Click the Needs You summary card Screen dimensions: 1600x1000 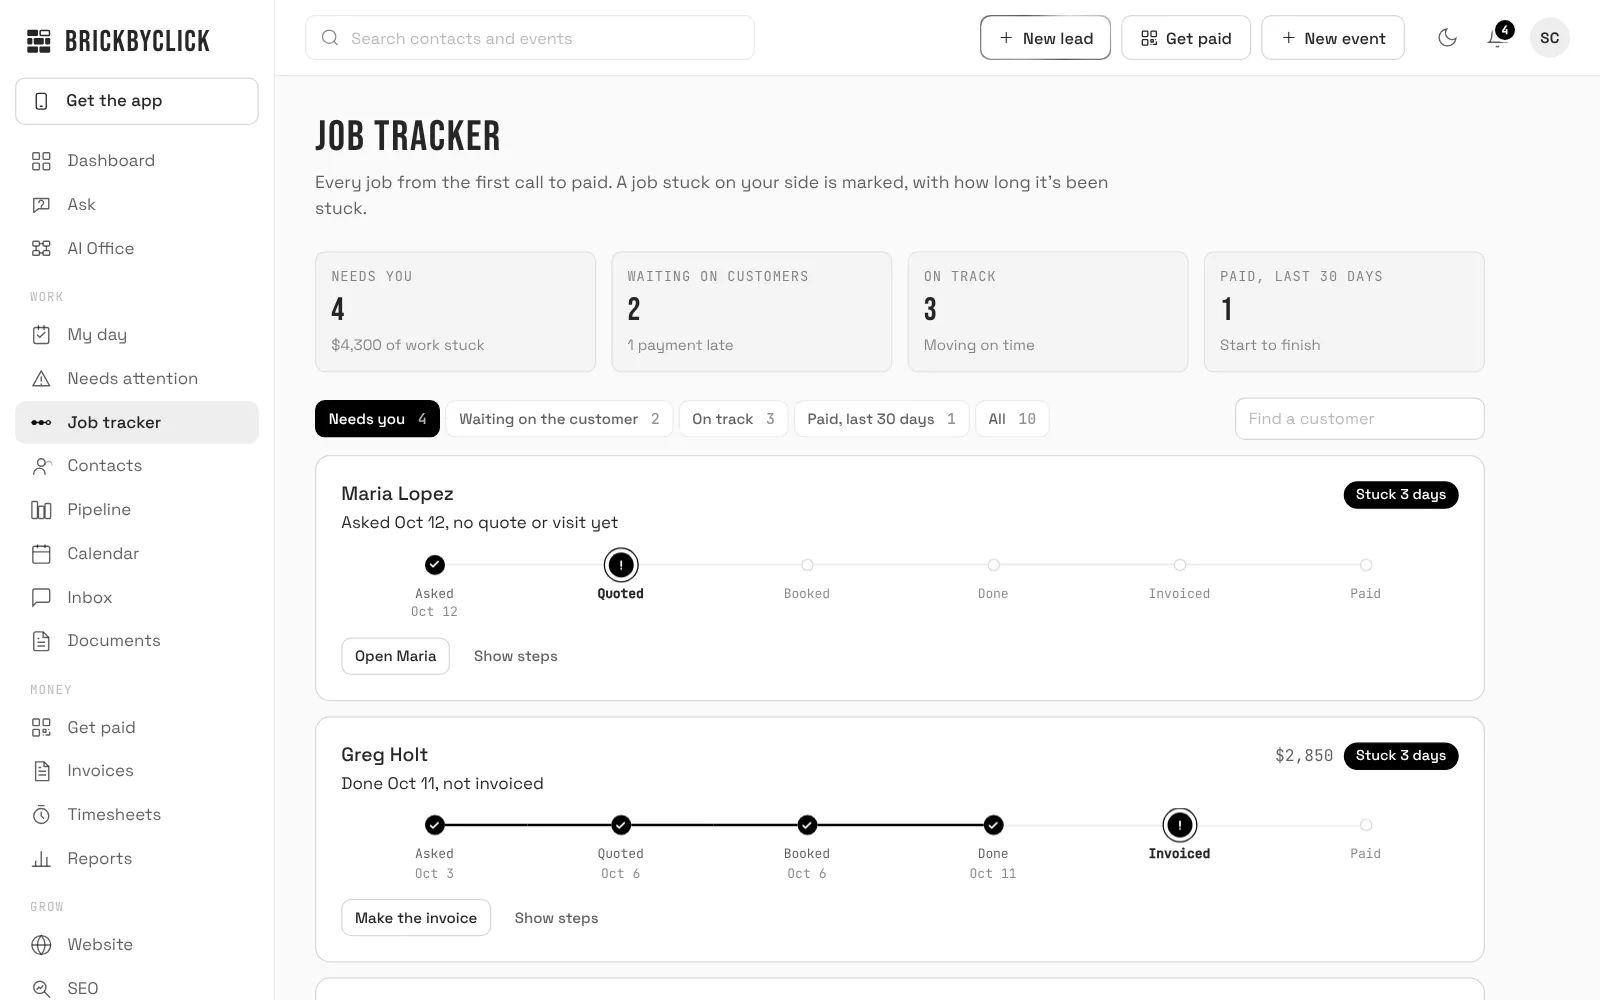pyautogui.click(x=456, y=312)
